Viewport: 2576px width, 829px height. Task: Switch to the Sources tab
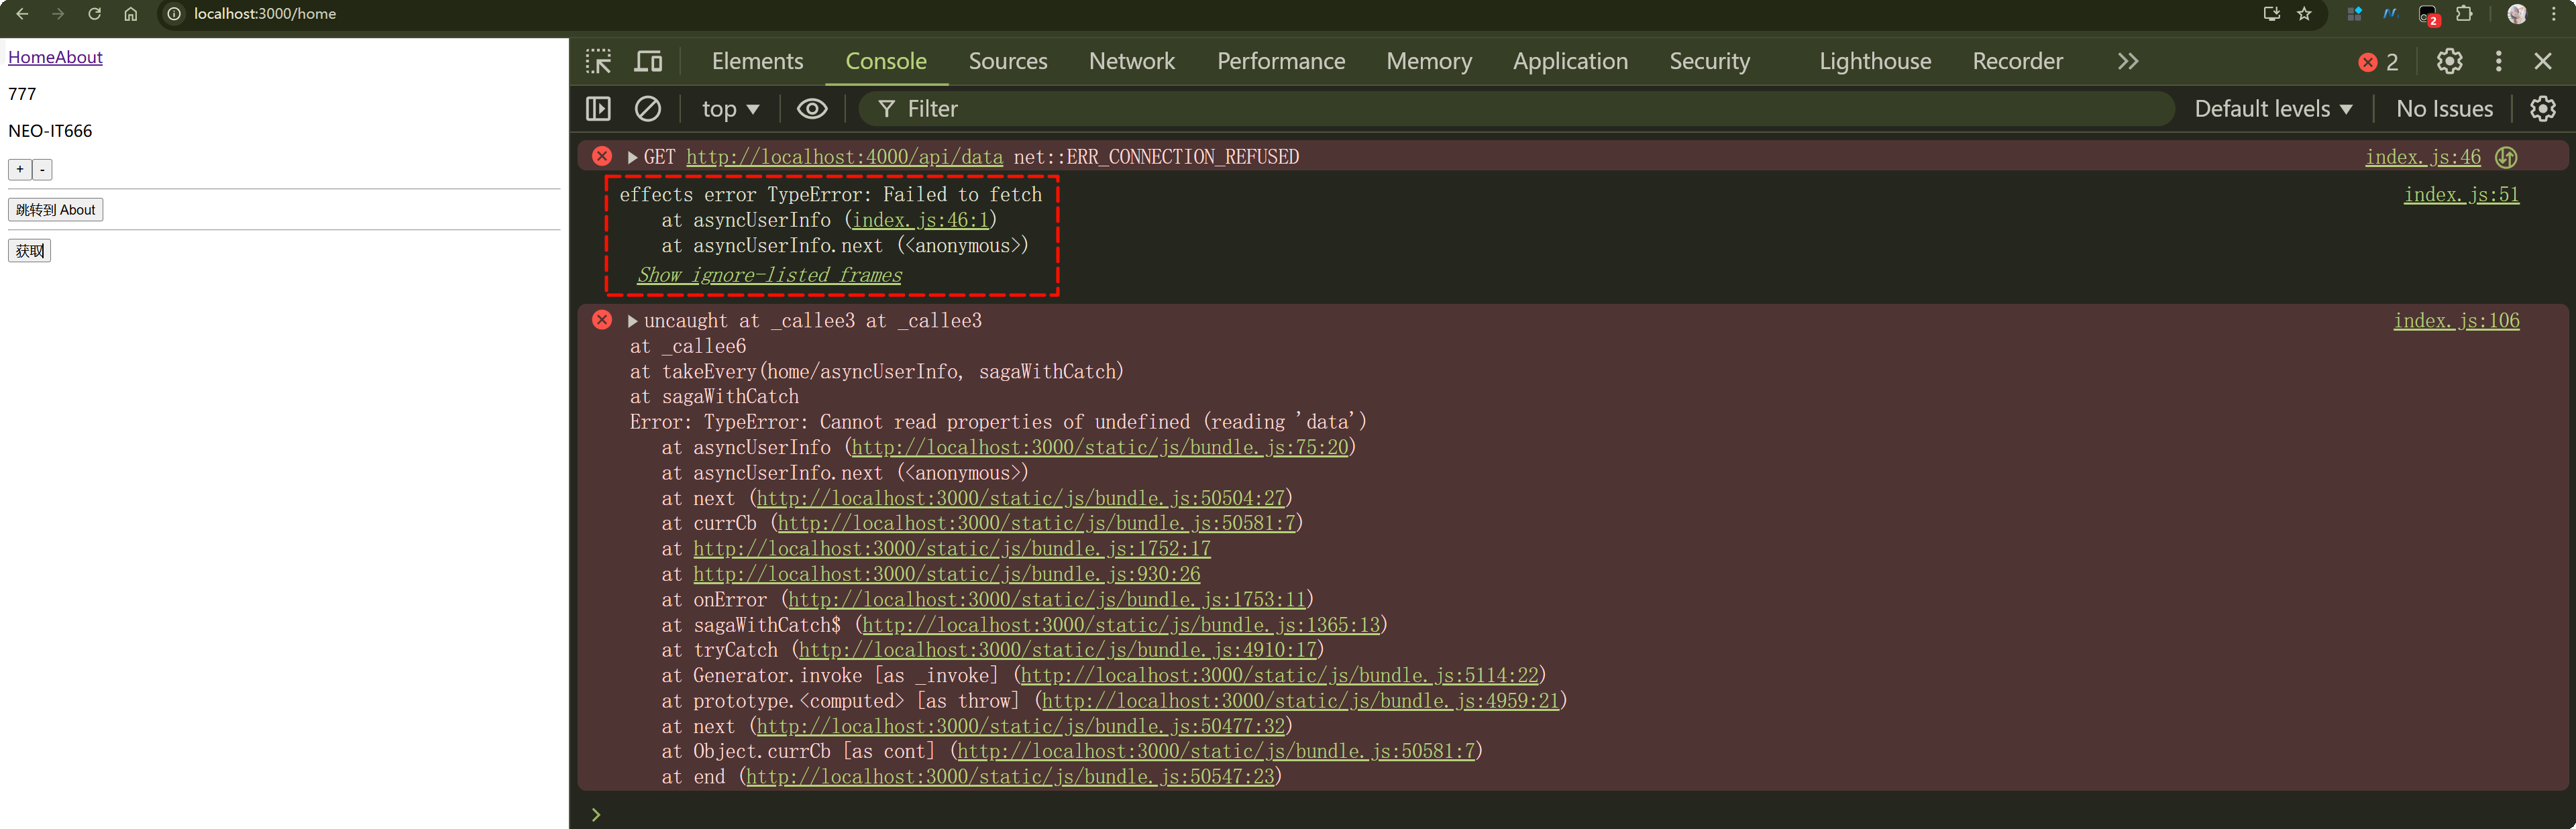[x=1007, y=62]
